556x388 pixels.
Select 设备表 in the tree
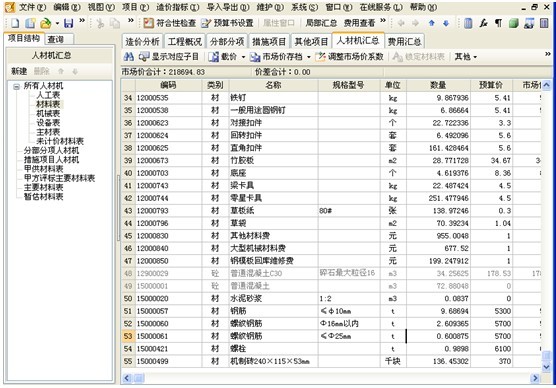tap(48, 123)
